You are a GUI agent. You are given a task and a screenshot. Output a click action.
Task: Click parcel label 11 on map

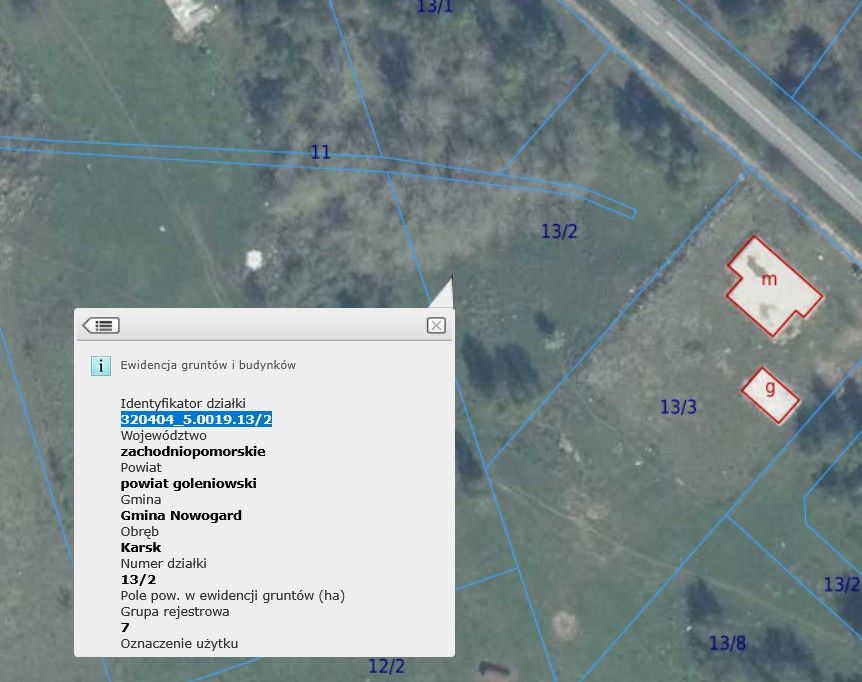pos(320,153)
